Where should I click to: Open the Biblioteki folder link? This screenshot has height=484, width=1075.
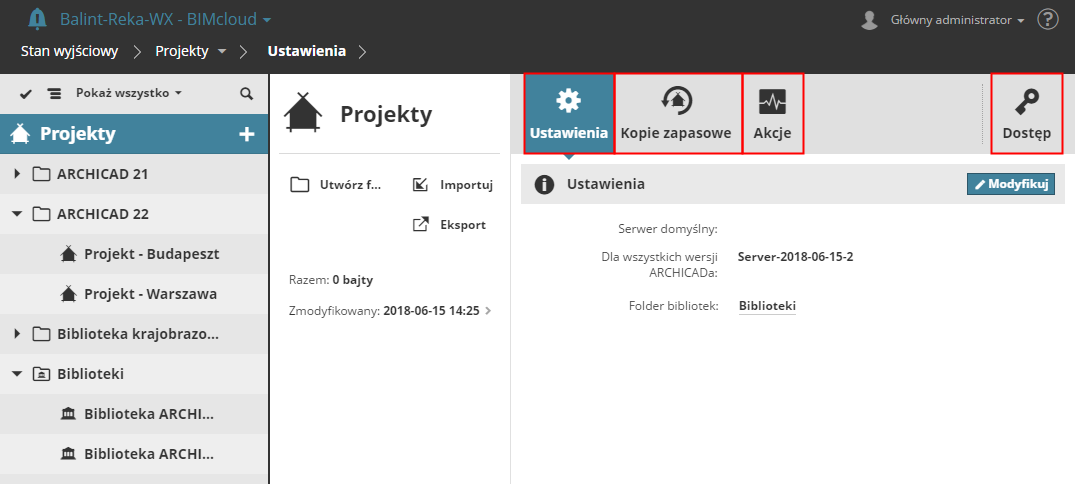tap(767, 306)
